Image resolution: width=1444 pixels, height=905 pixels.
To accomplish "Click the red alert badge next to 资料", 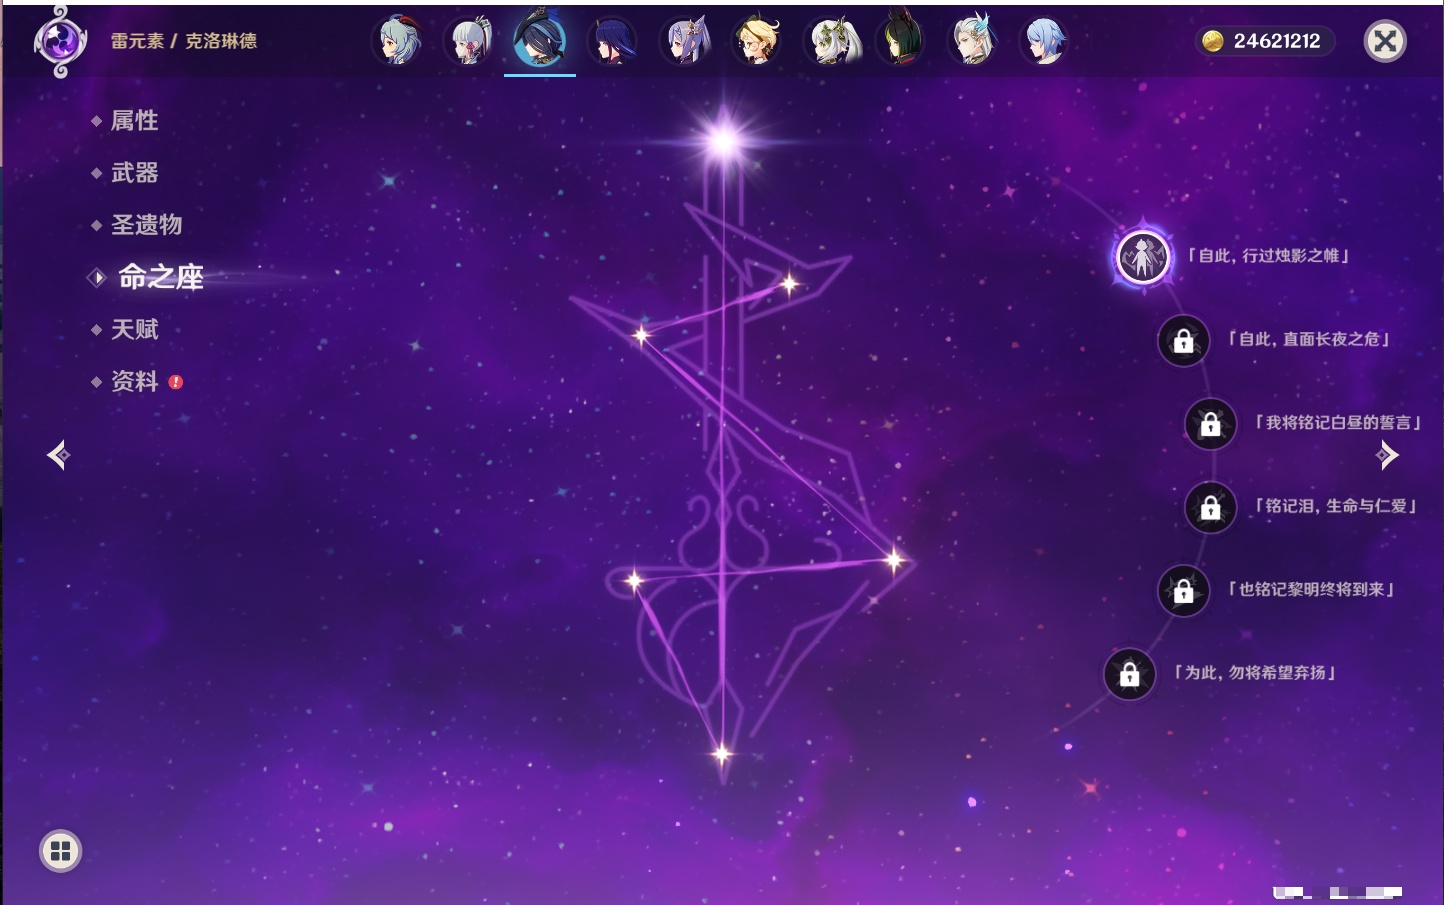I will pos(176,382).
